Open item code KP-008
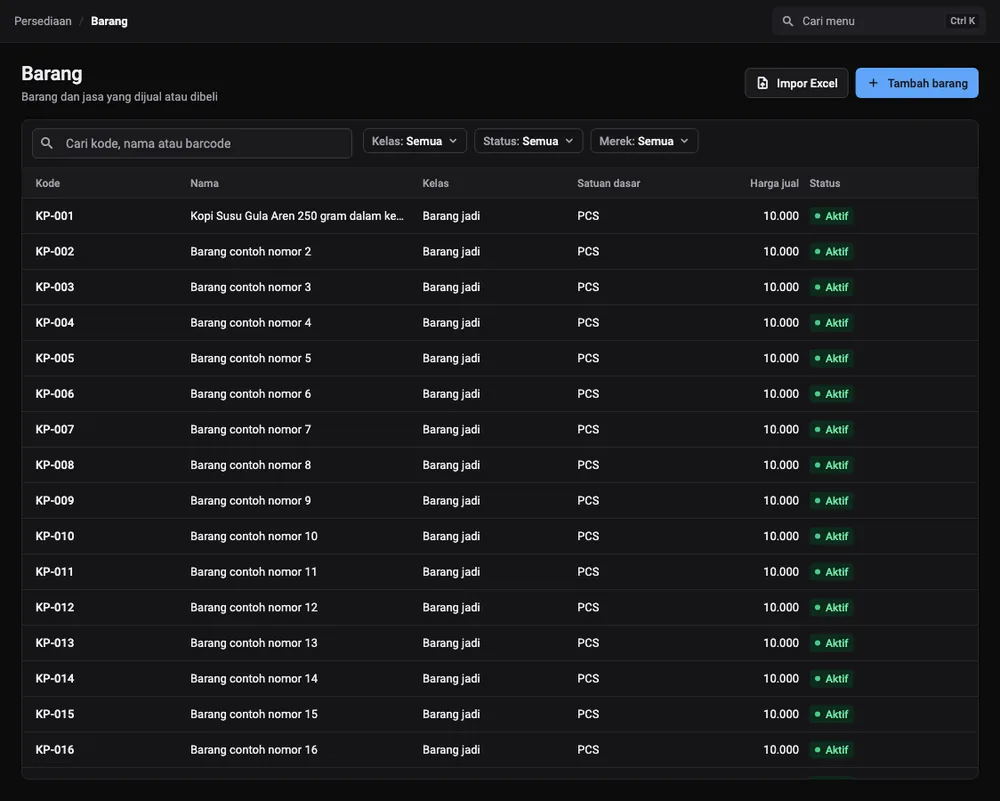The image size is (1000, 801). pos(55,465)
